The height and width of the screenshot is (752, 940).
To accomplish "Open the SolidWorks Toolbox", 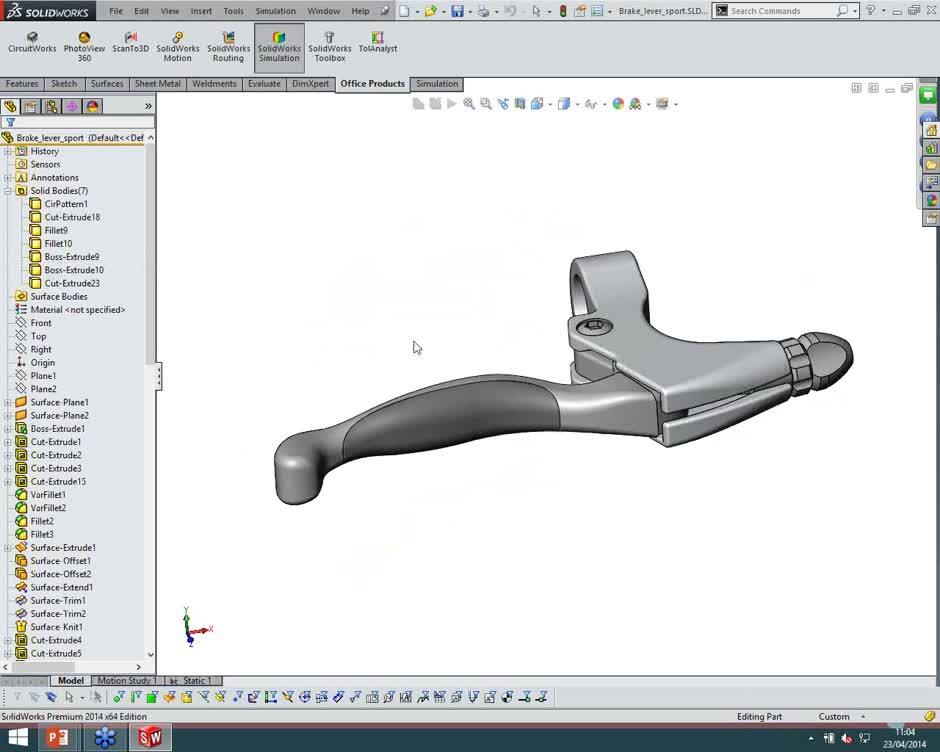I will (x=330, y=42).
